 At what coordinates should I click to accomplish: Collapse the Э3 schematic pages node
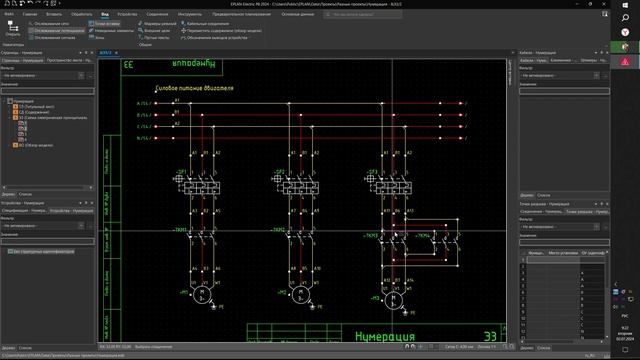click(10, 118)
